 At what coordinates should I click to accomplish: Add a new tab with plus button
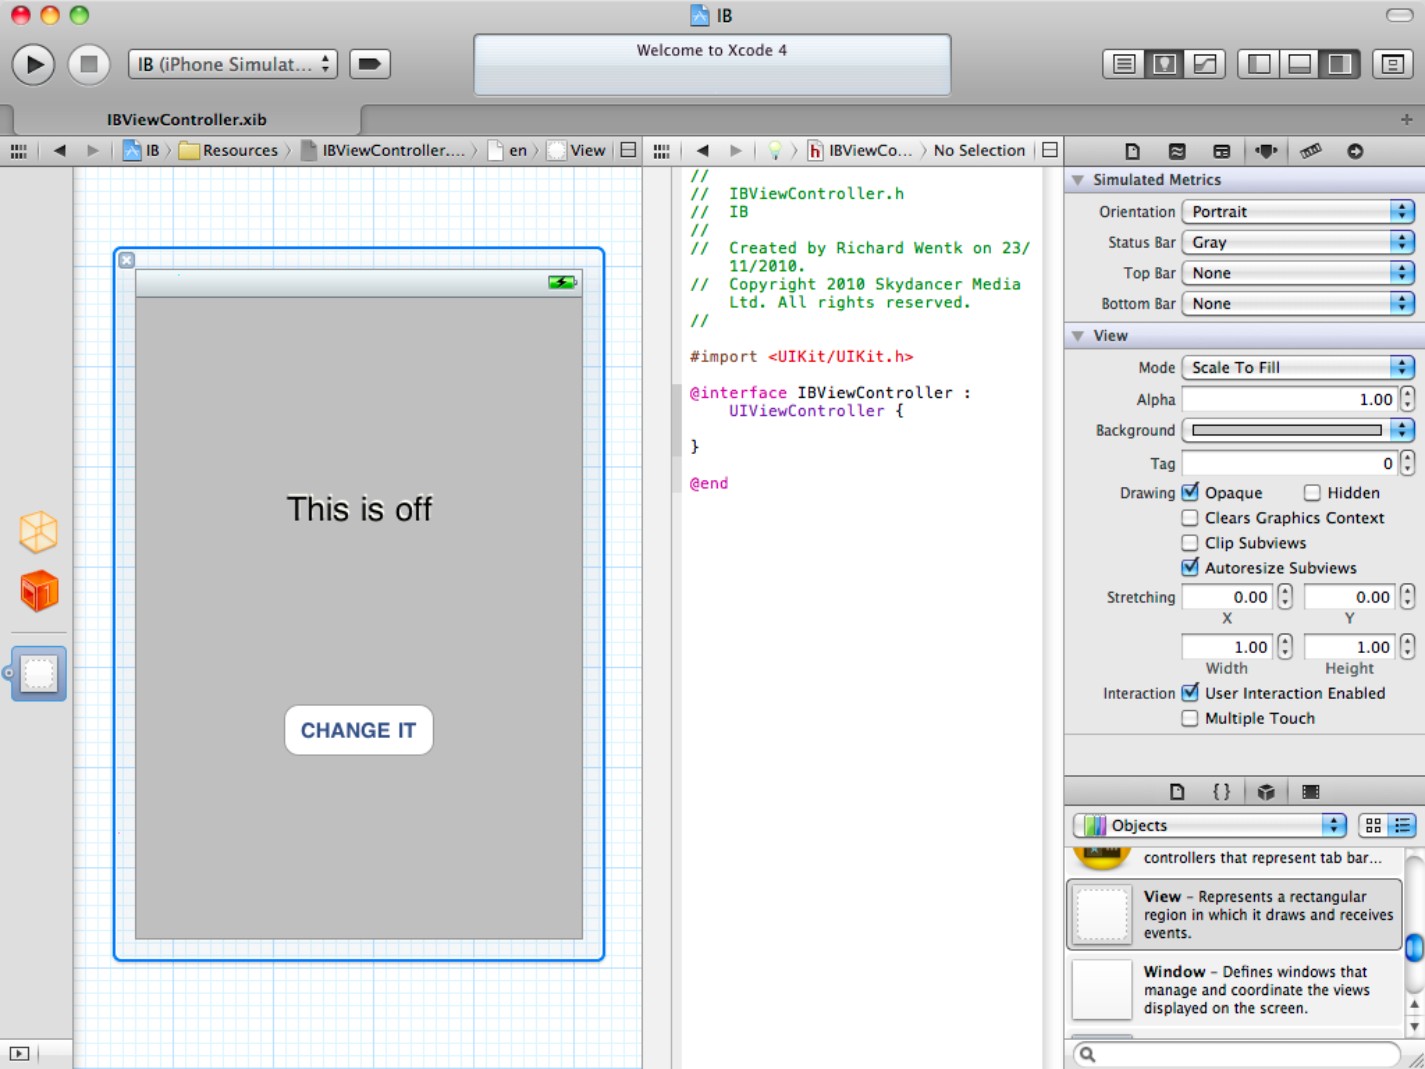click(1406, 119)
